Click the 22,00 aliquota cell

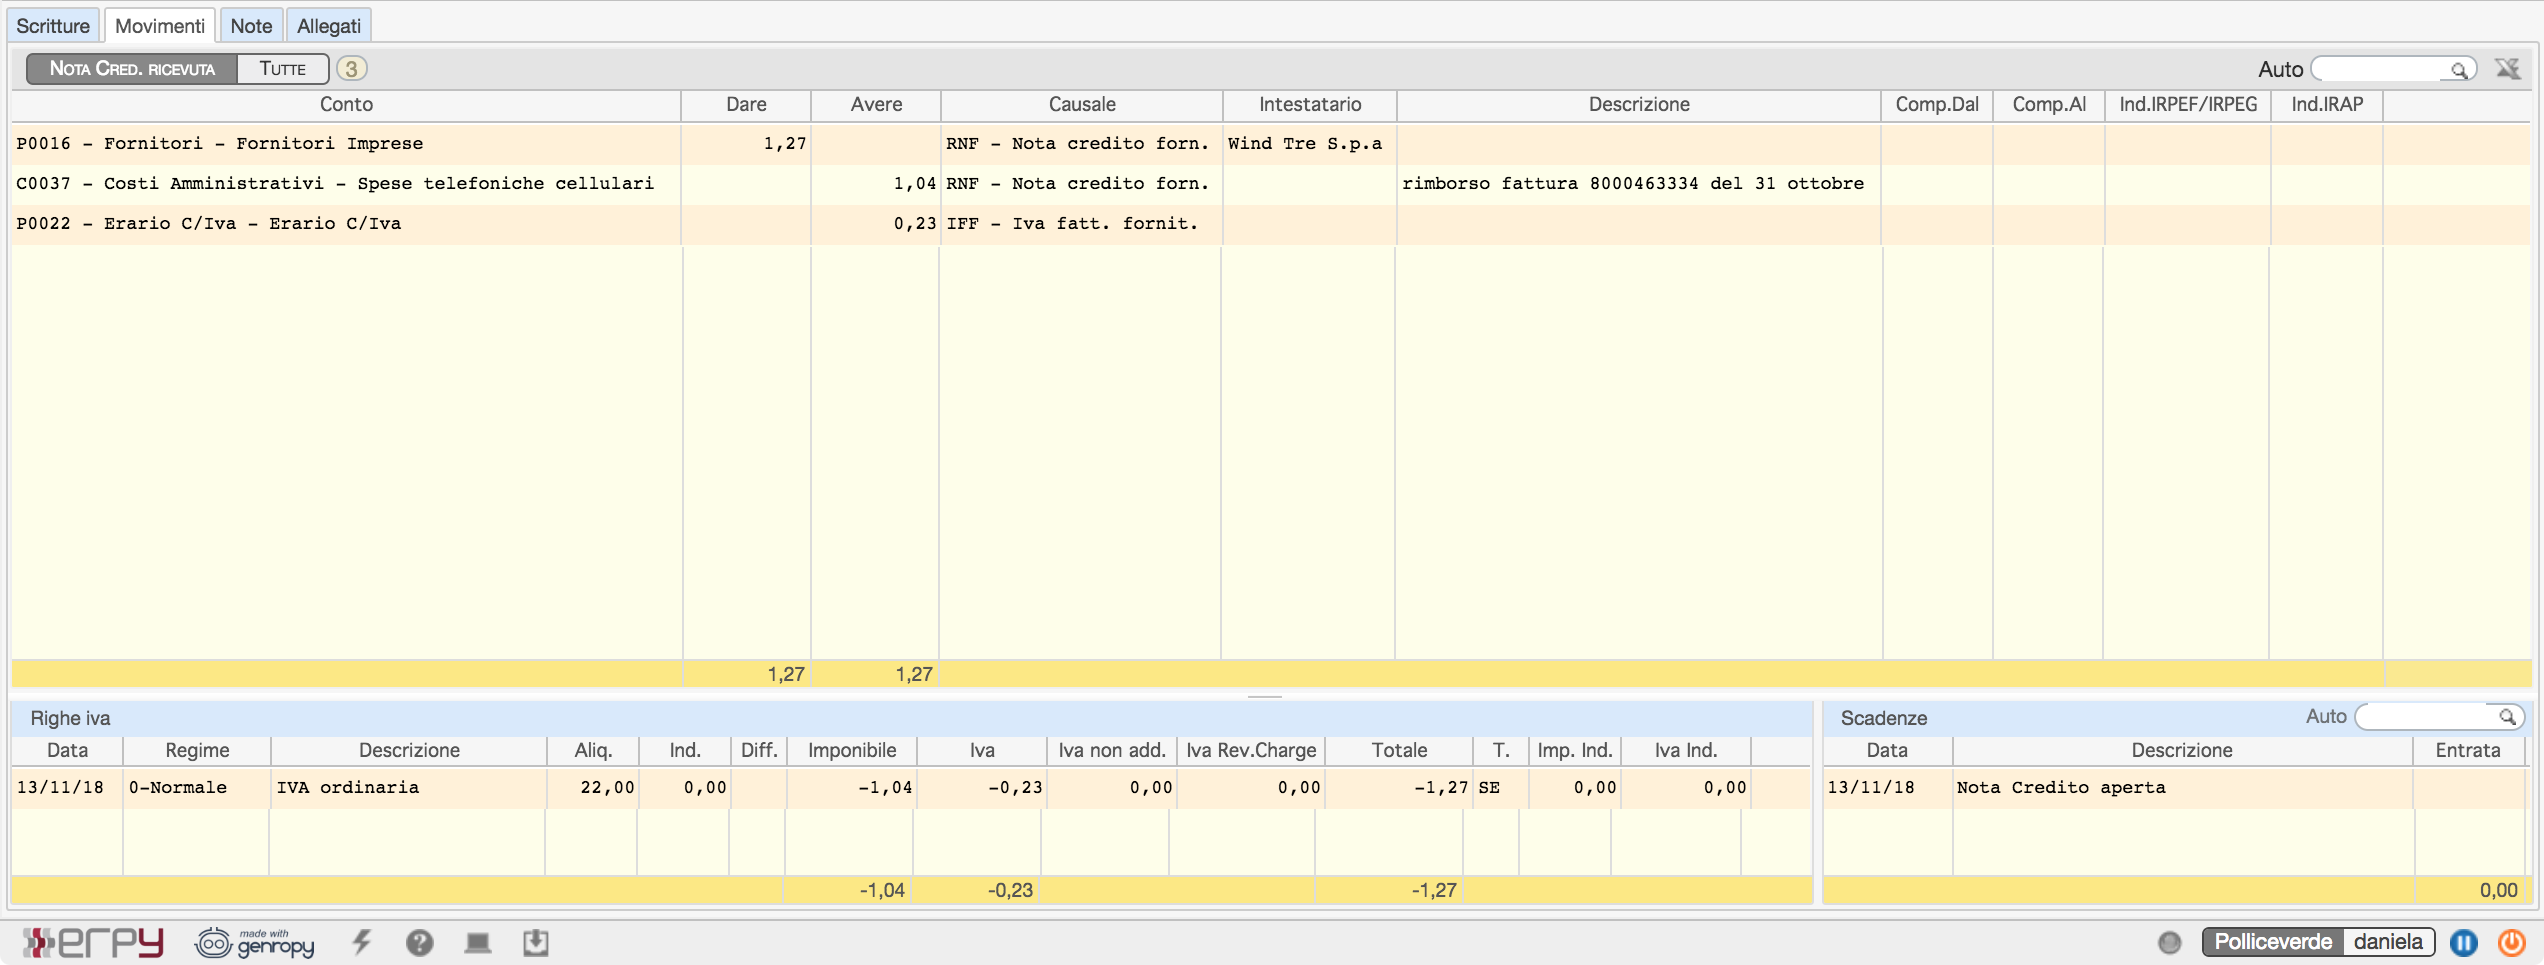coord(593,788)
